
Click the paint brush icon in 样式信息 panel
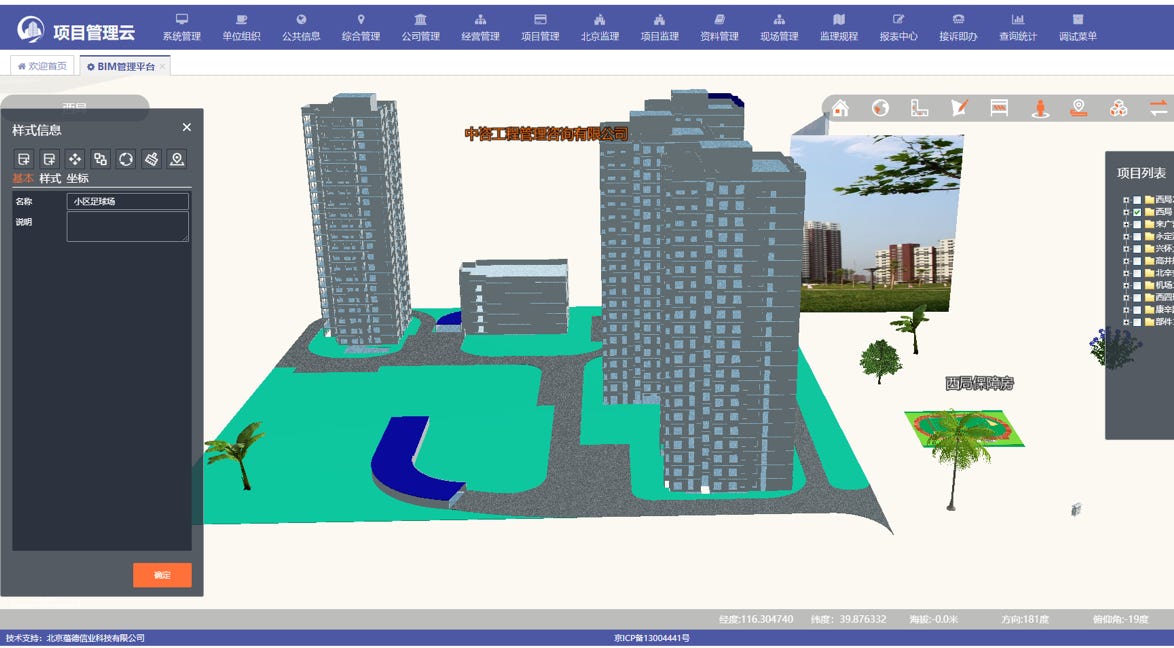coord(151,159)
